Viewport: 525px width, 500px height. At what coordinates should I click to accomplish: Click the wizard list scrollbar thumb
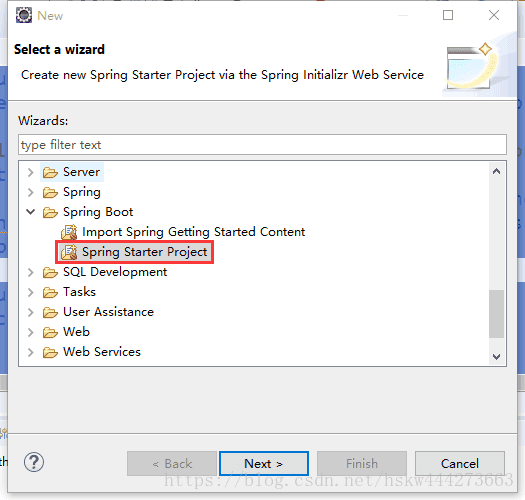(496, 314)
